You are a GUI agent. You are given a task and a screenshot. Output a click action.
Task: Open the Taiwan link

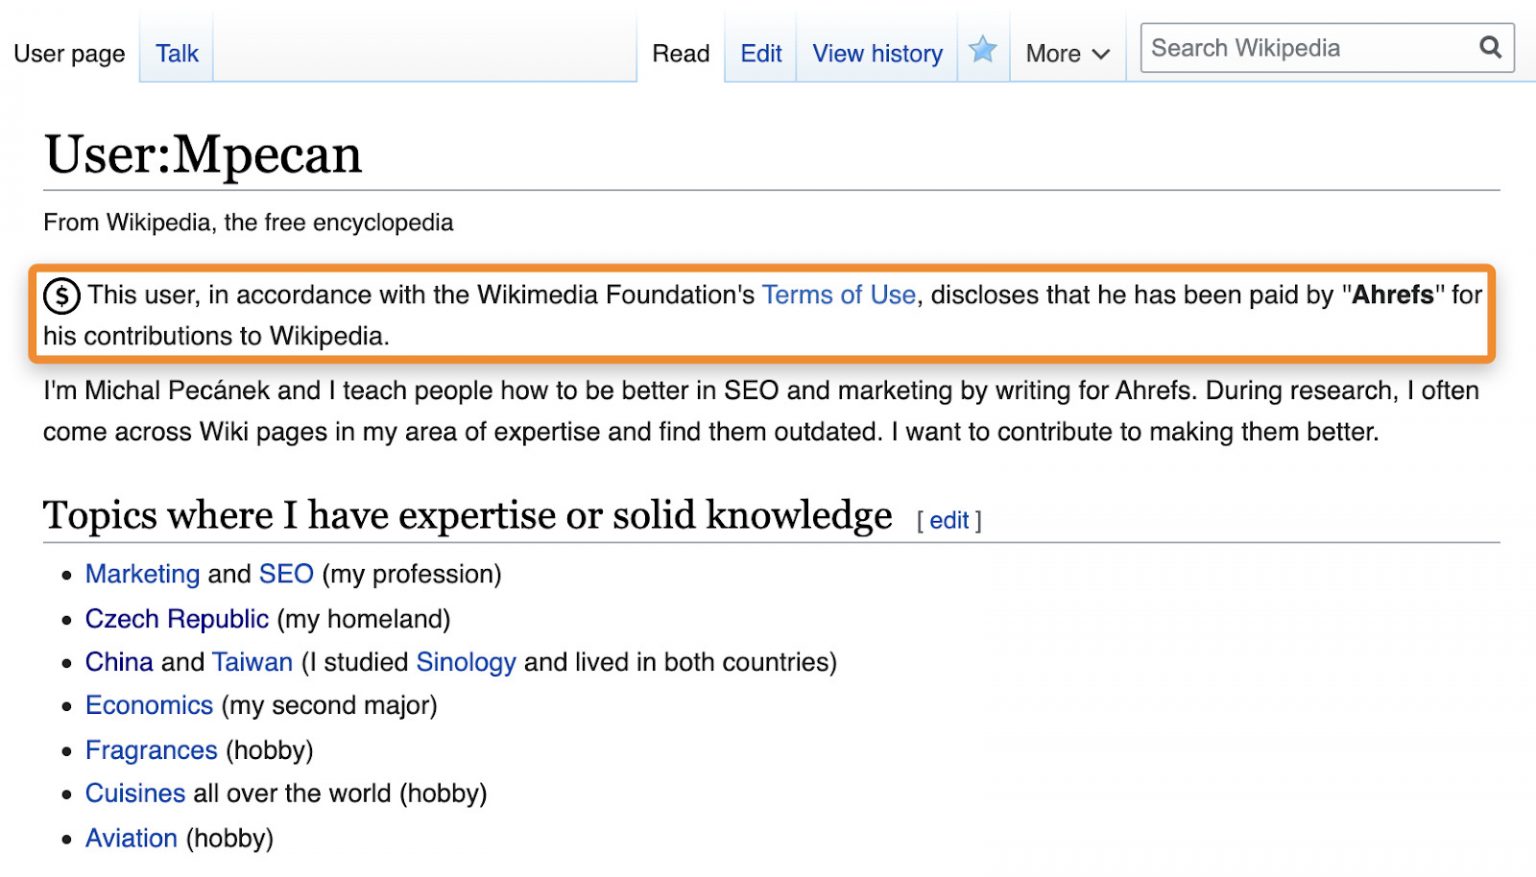coord(252,662)
